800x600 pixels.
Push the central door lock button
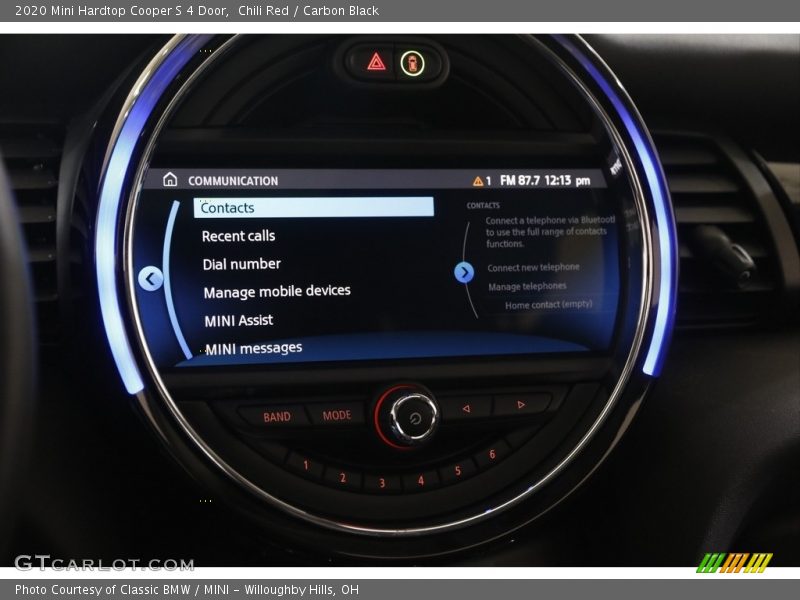412,64
